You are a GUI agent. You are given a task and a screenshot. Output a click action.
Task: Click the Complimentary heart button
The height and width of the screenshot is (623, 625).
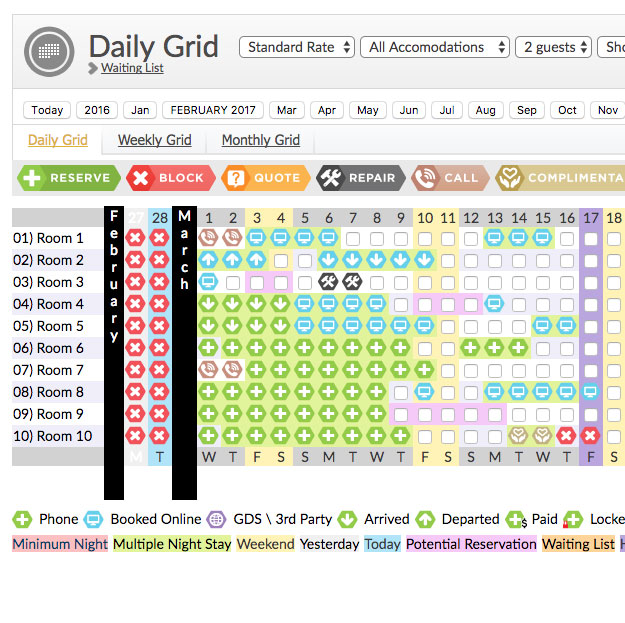pyautogui.click(x=560, y=178)
